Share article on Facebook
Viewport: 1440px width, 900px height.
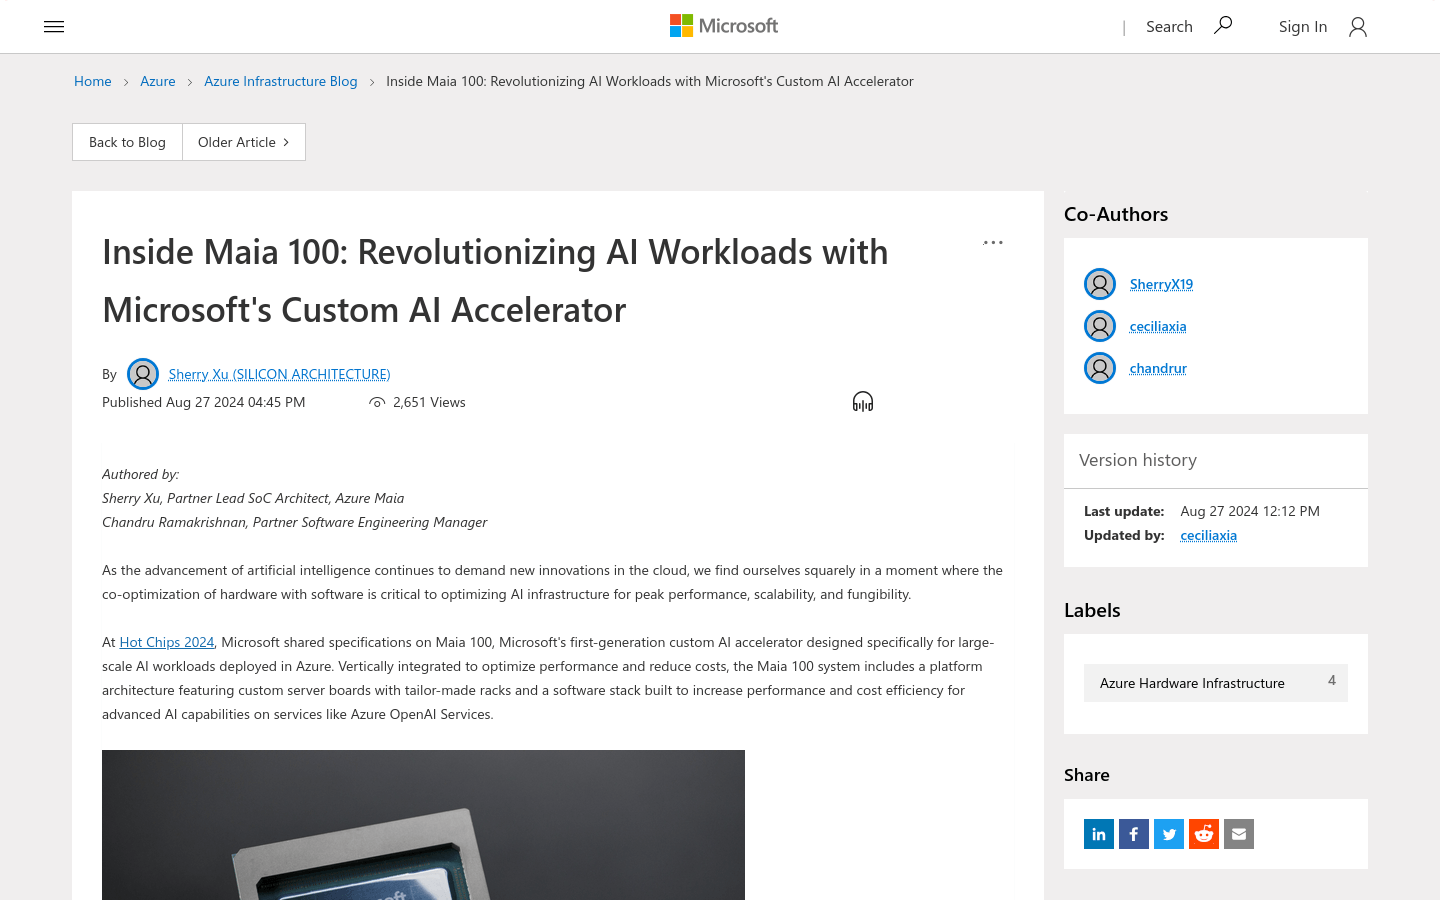click(x=1134, y=834)
